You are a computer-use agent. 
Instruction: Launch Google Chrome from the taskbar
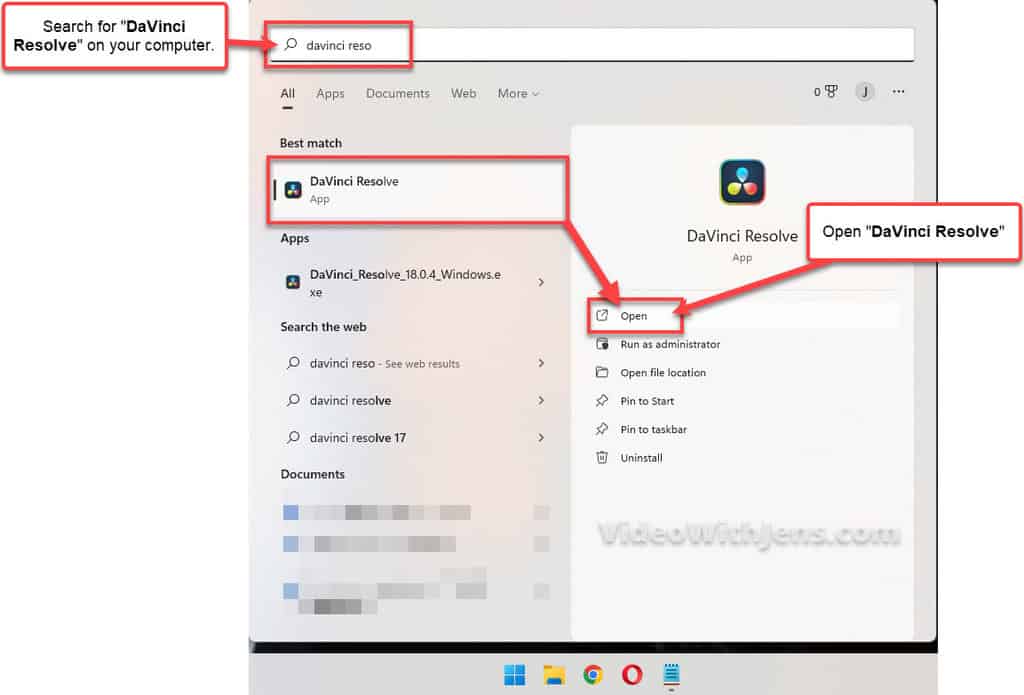[x=593, y=675]
